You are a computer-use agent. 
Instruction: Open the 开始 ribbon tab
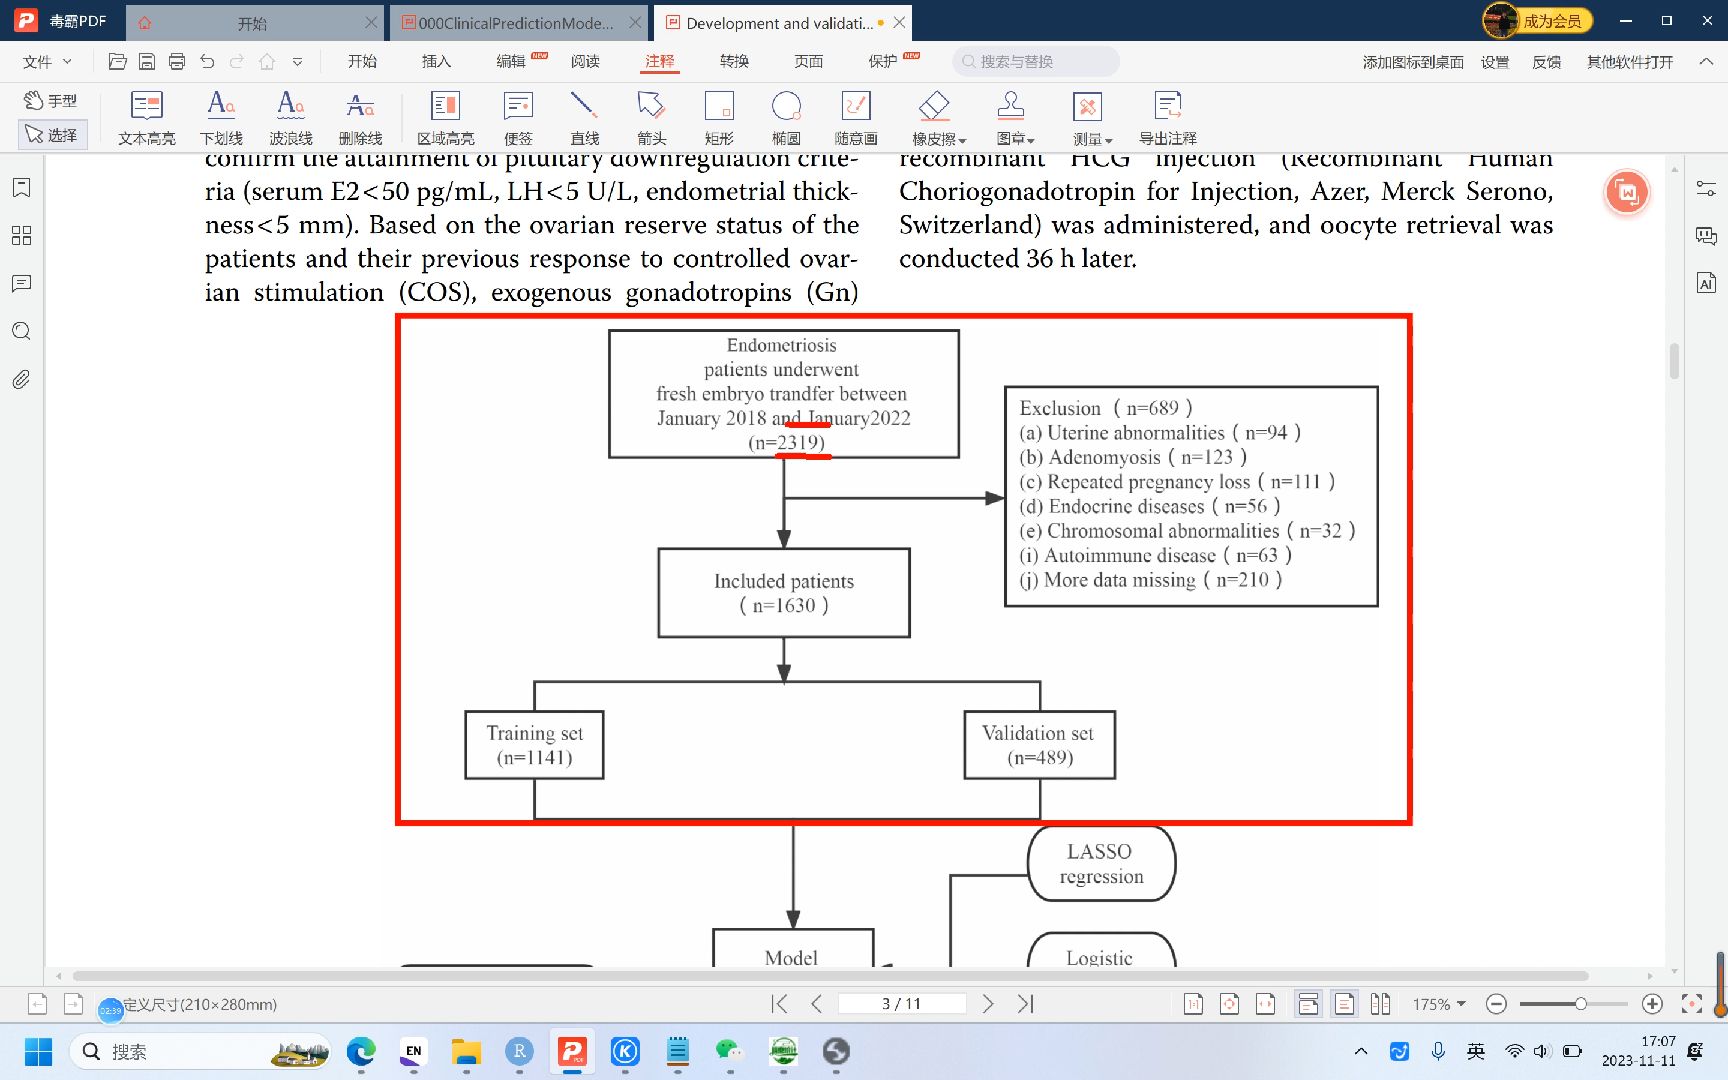[362, 61]
